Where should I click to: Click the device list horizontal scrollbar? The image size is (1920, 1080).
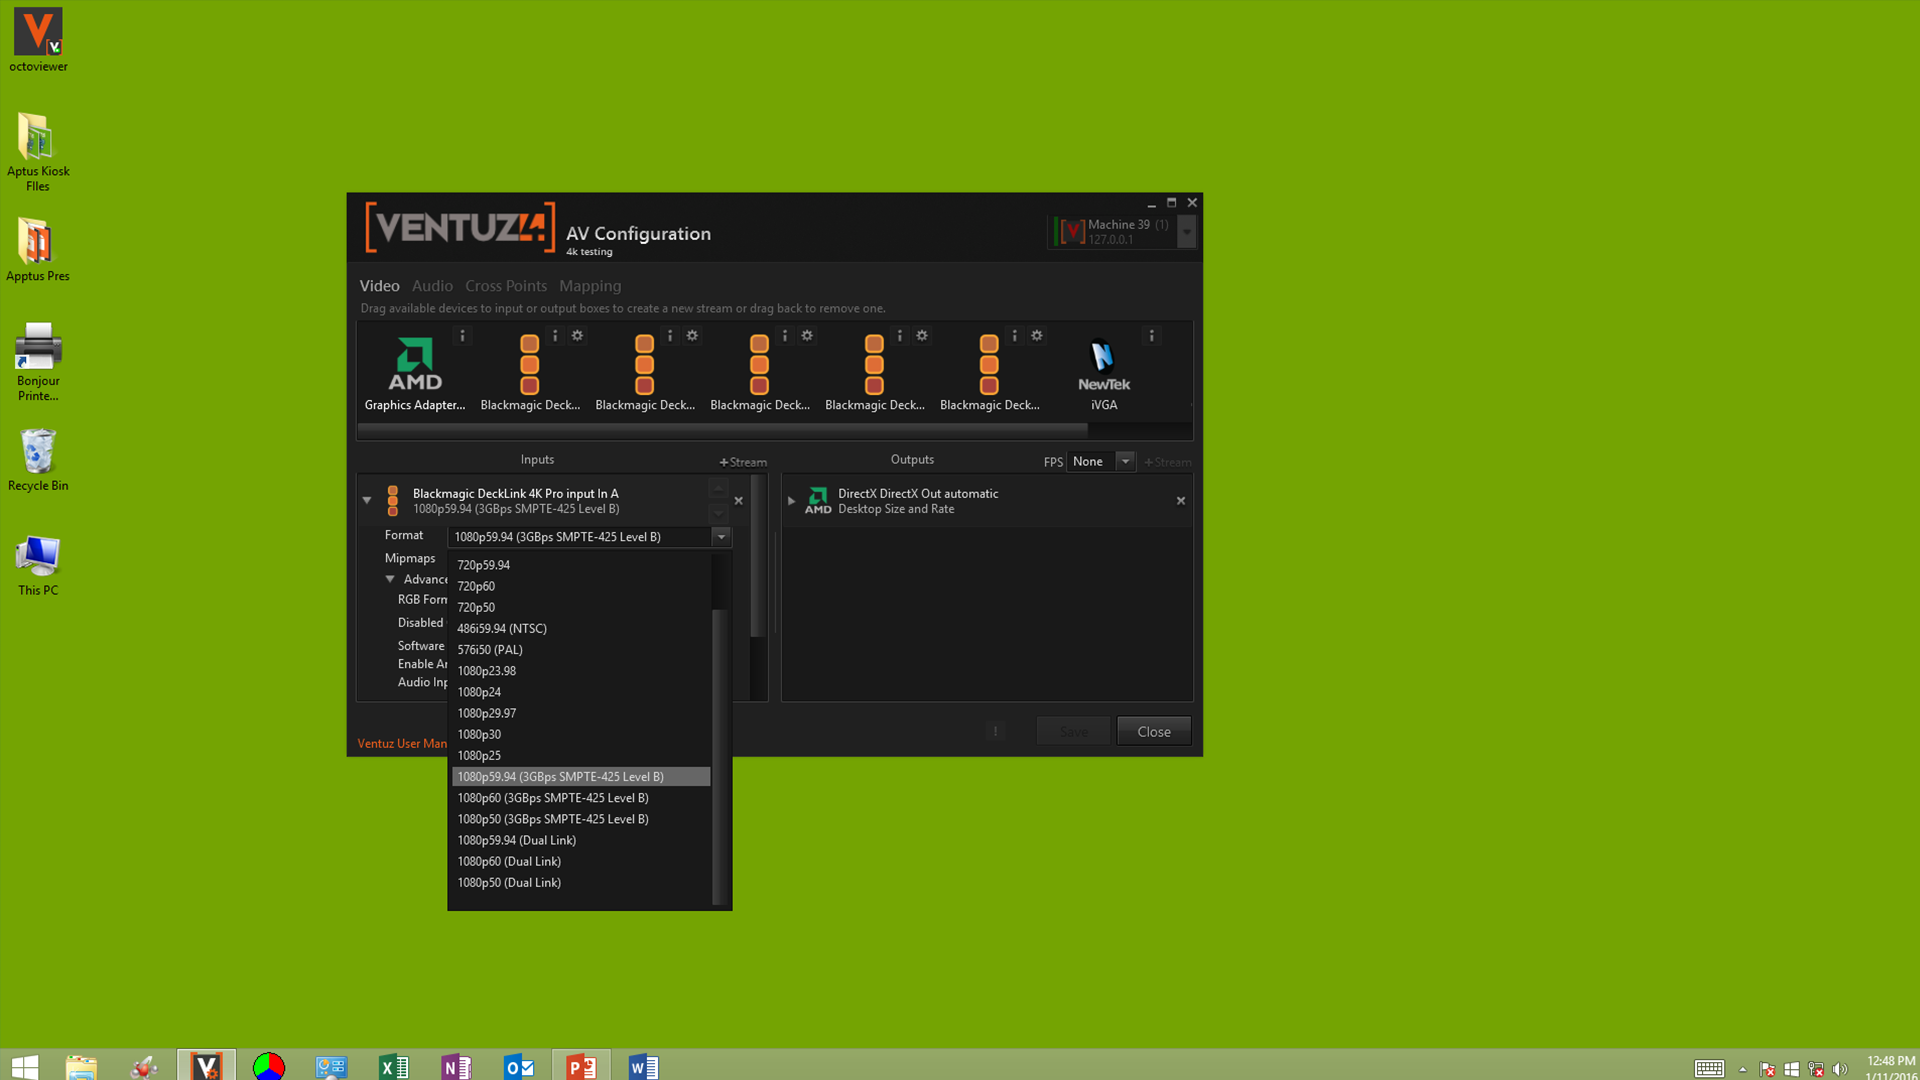(x=722, y=429)
